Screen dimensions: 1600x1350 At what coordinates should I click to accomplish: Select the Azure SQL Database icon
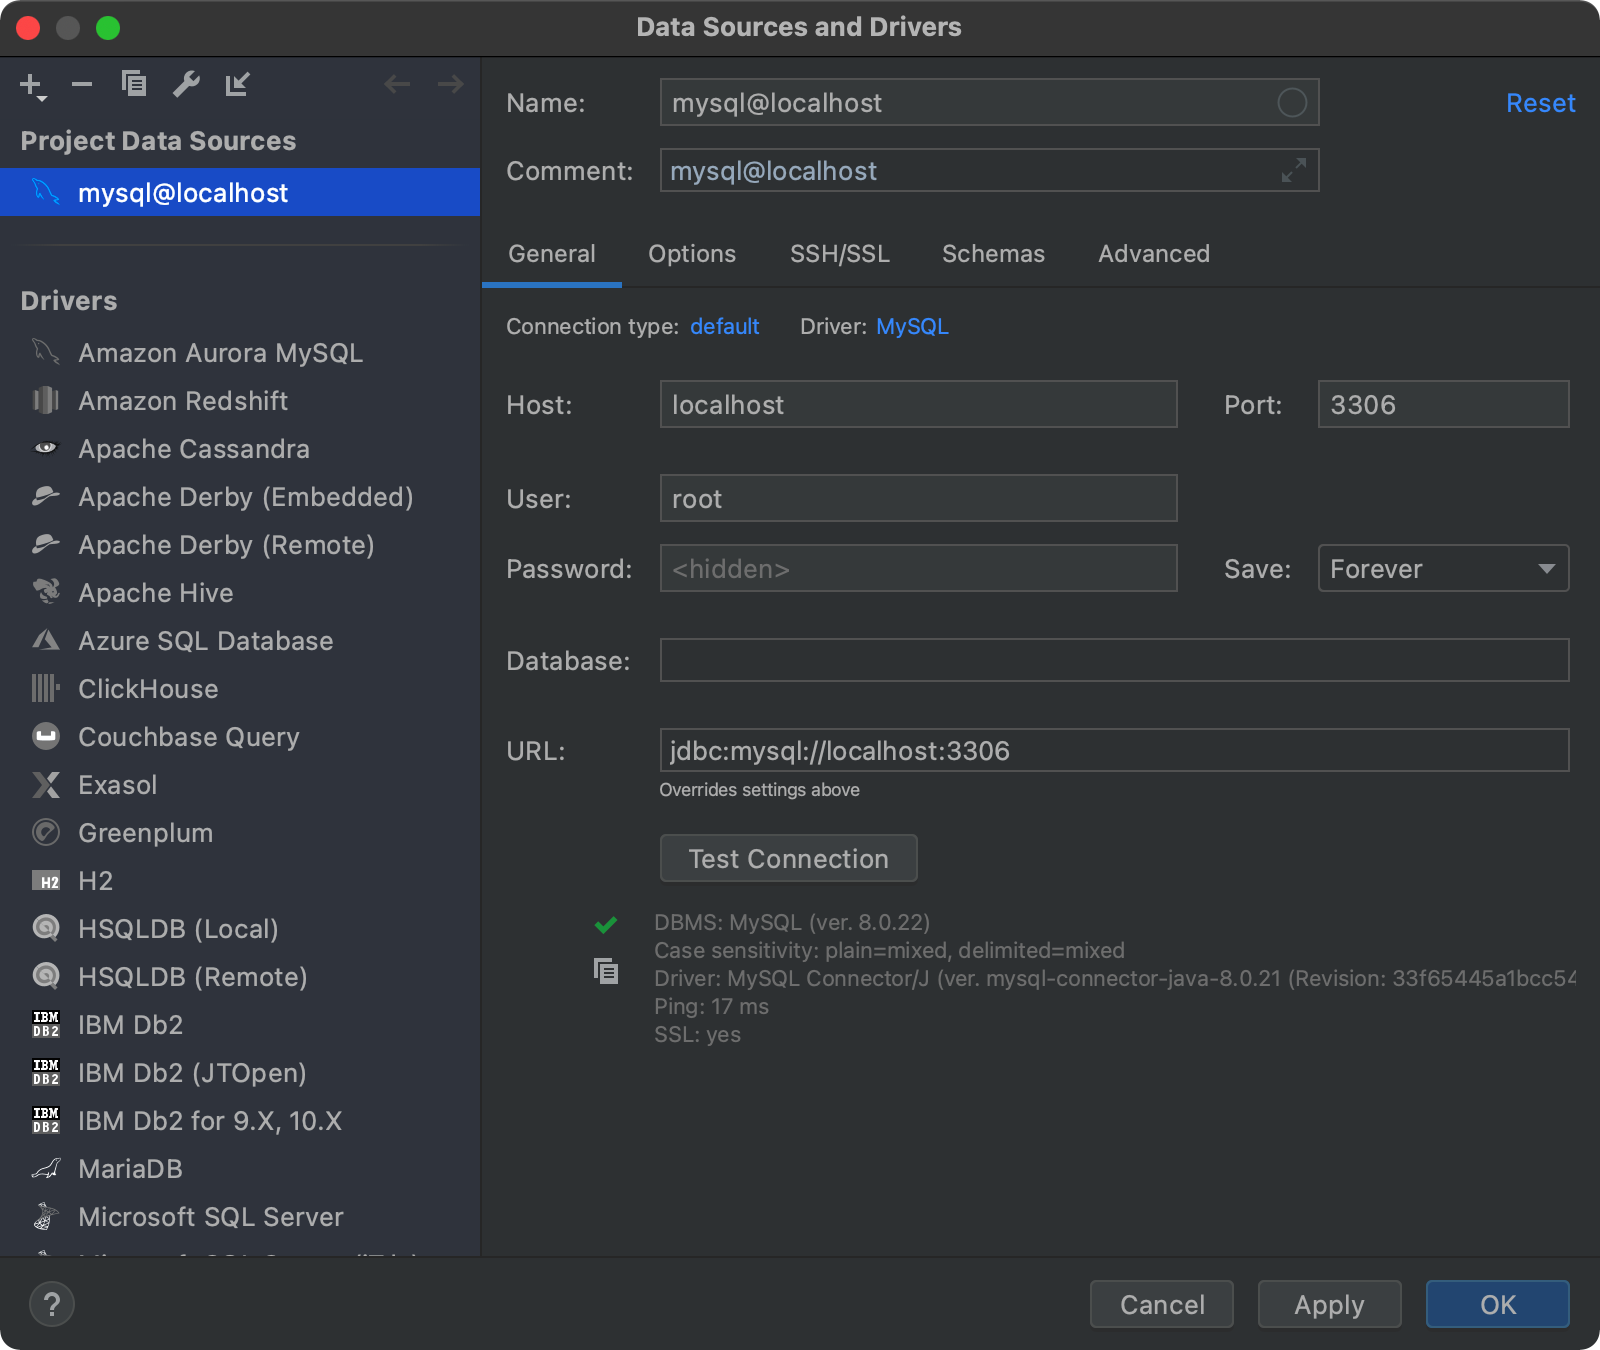[46, 640]
